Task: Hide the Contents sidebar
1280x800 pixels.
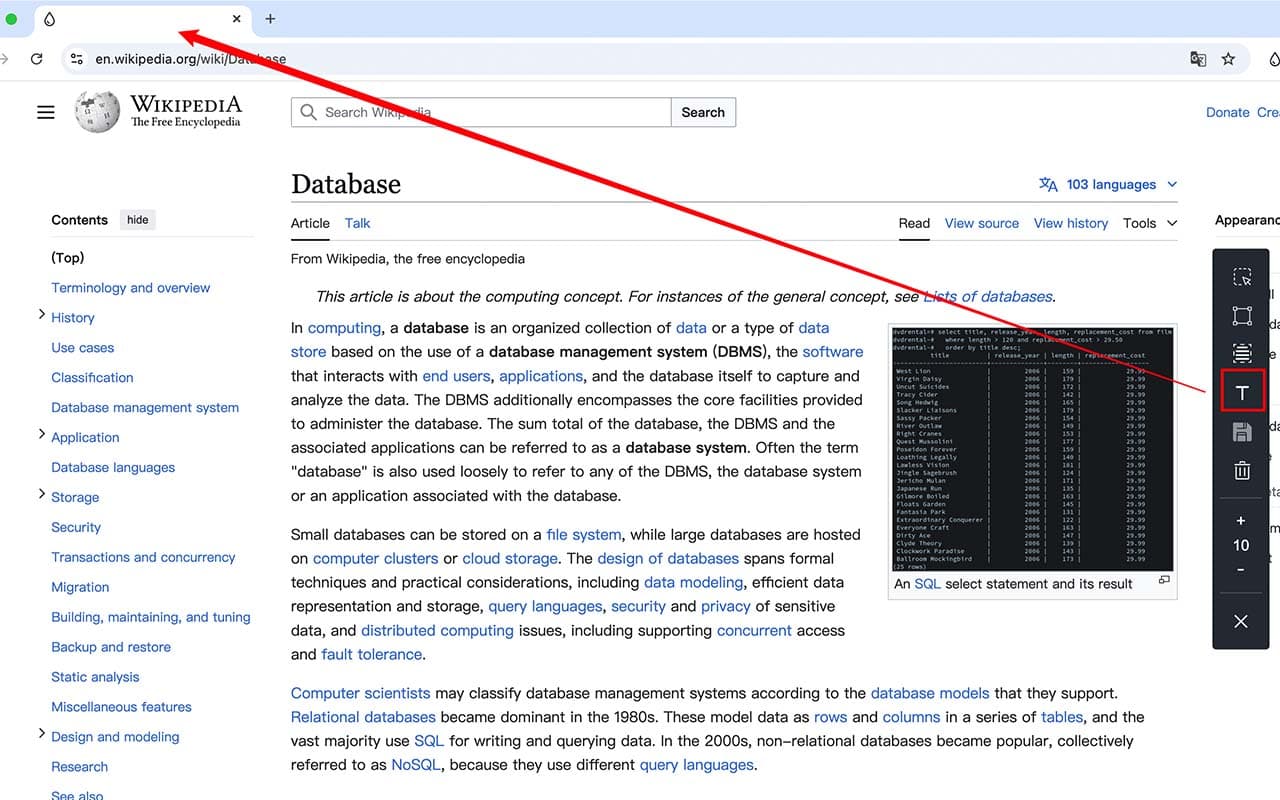Action: [138, 220]
